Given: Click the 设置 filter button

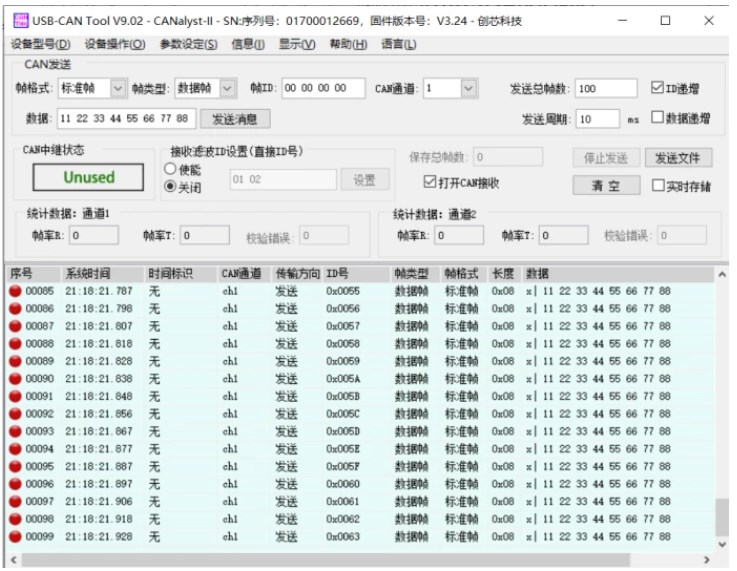Looking at the screenshot, I should (365, 180).
